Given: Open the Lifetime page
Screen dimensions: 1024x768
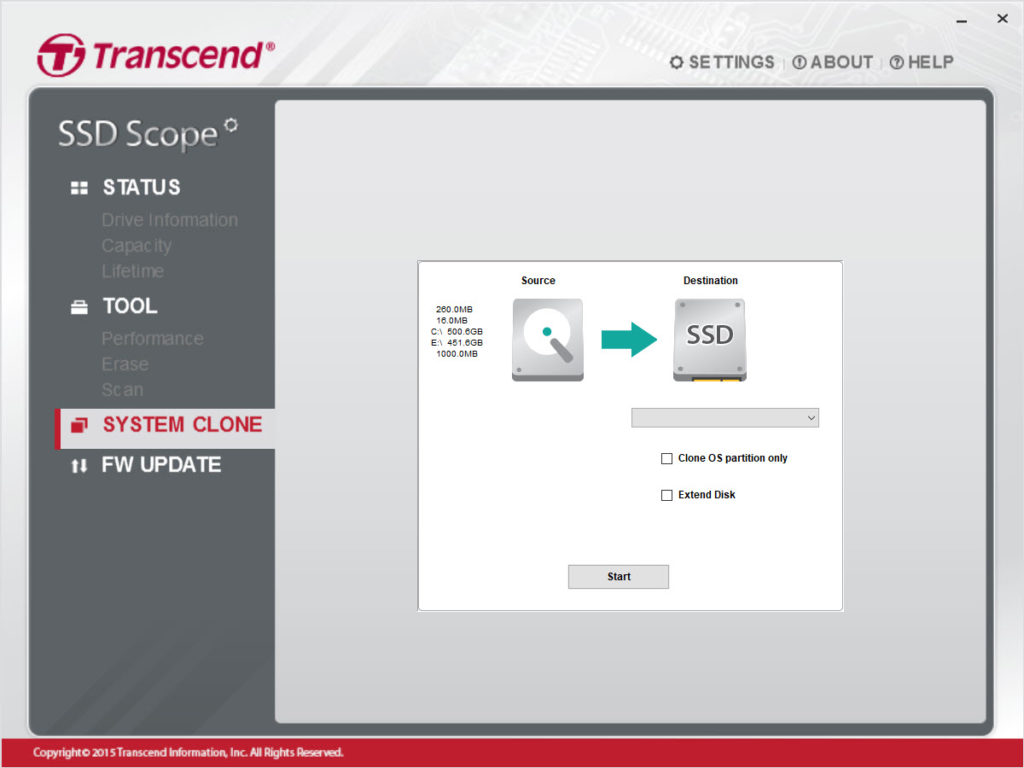Looking at the screenshot, I should [133, 271].
